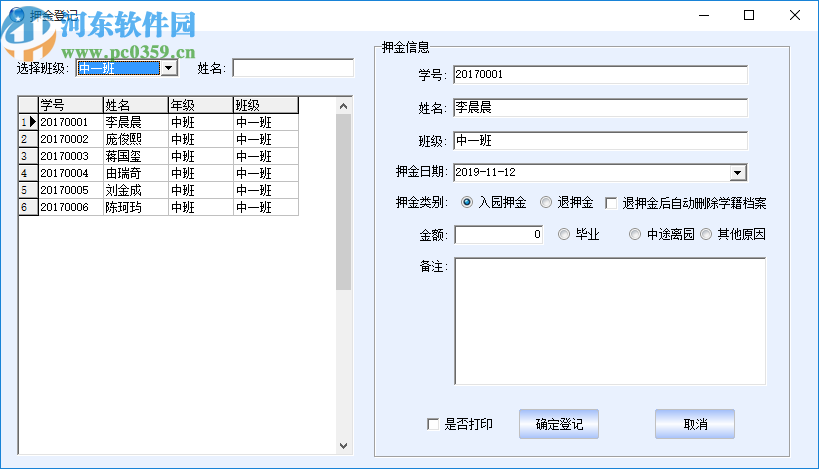
Task: Click inside the 备注 notes text area
Action: tap(610, 321)
